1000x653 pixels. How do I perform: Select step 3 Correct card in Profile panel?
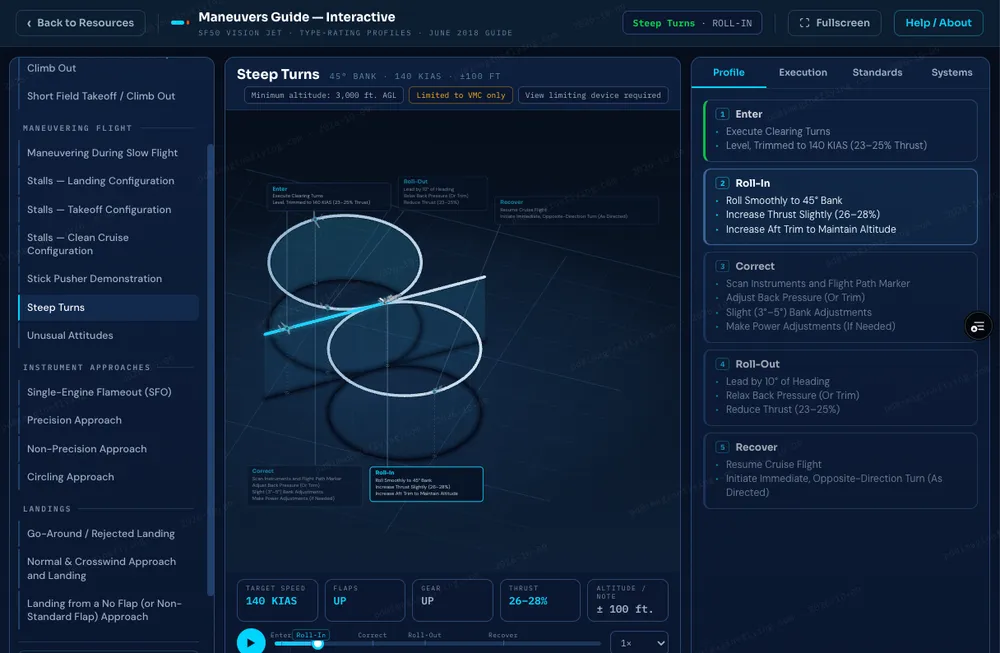(x=840, y=297)
